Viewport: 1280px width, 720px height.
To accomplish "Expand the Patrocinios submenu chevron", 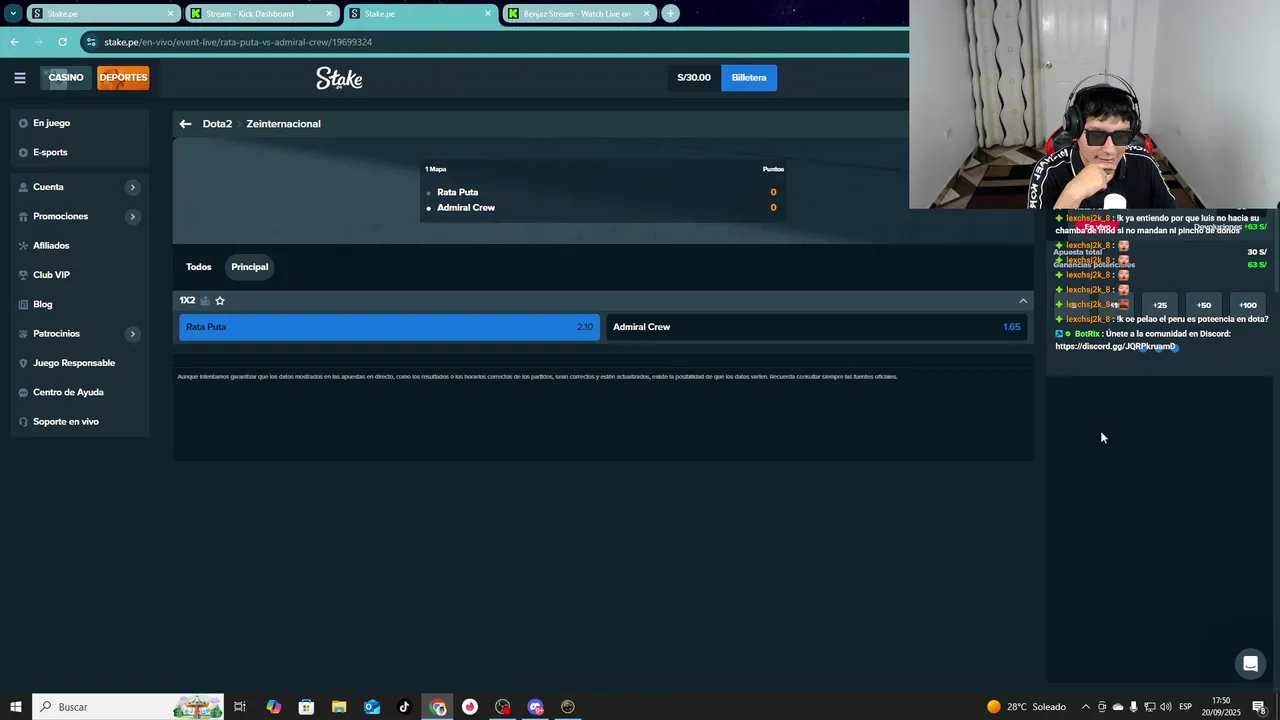I will click(x=132, y=334).
